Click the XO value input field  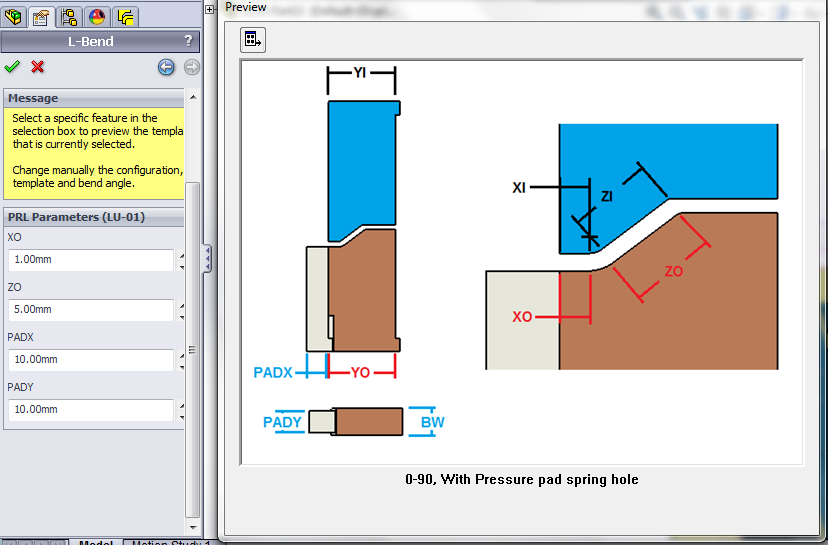point(90,260)
